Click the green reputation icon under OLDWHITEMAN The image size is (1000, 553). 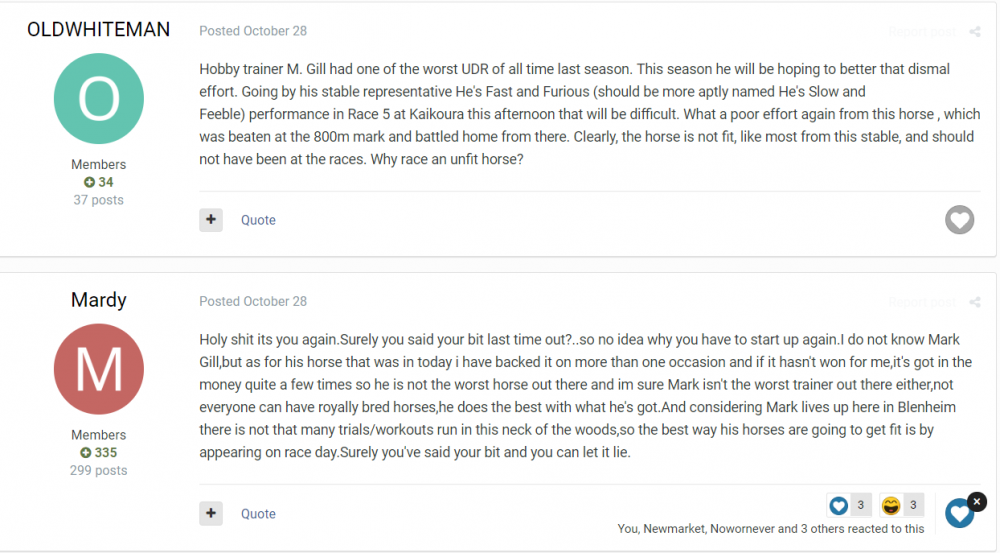(89, 182)
